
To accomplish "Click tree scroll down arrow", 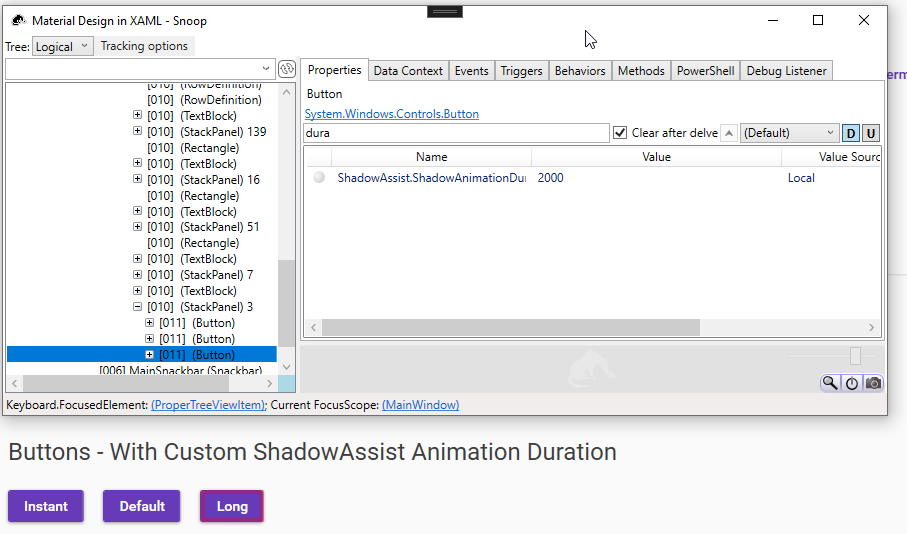I will [x=286, y=367].
